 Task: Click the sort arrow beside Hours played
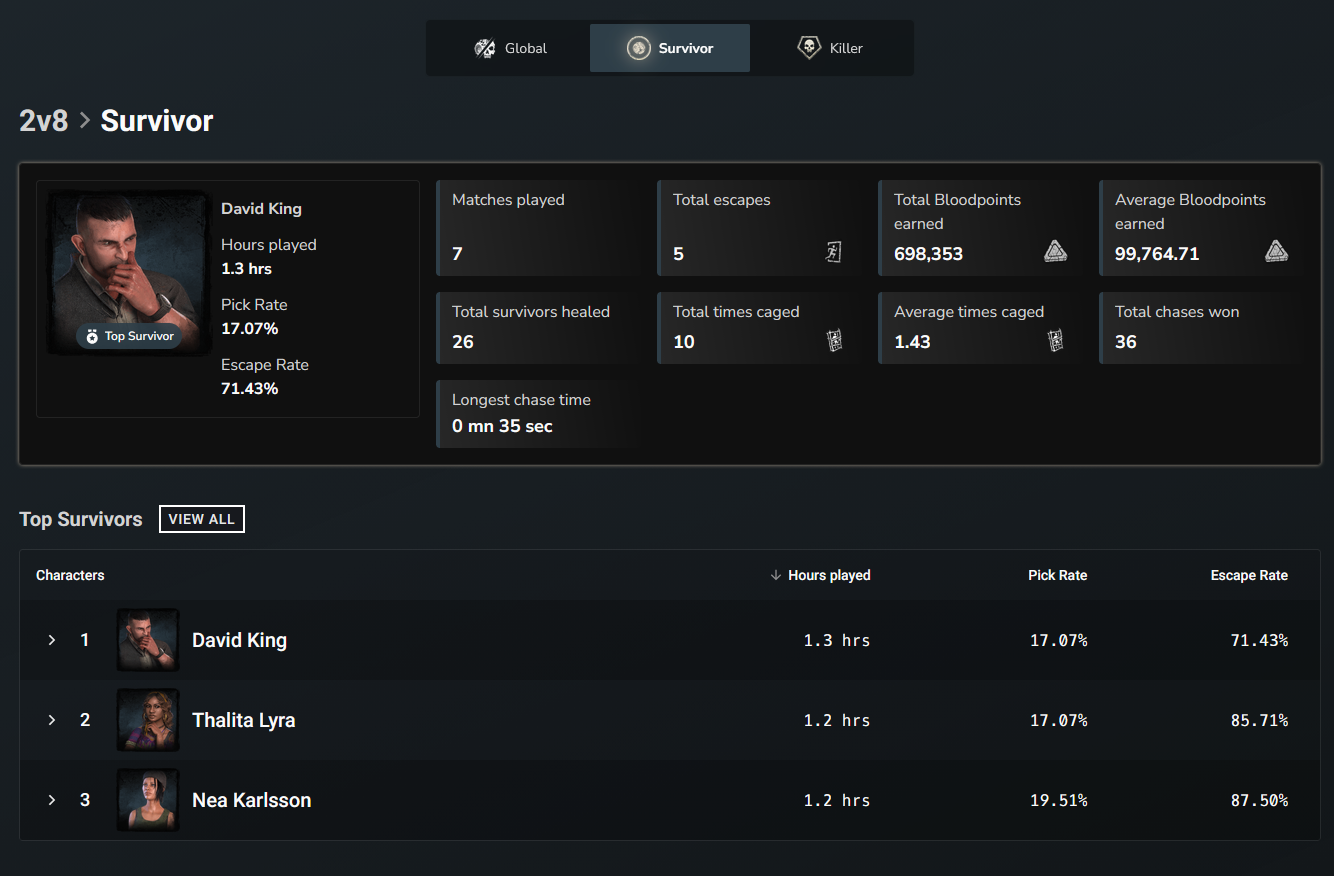pos(776,575)
